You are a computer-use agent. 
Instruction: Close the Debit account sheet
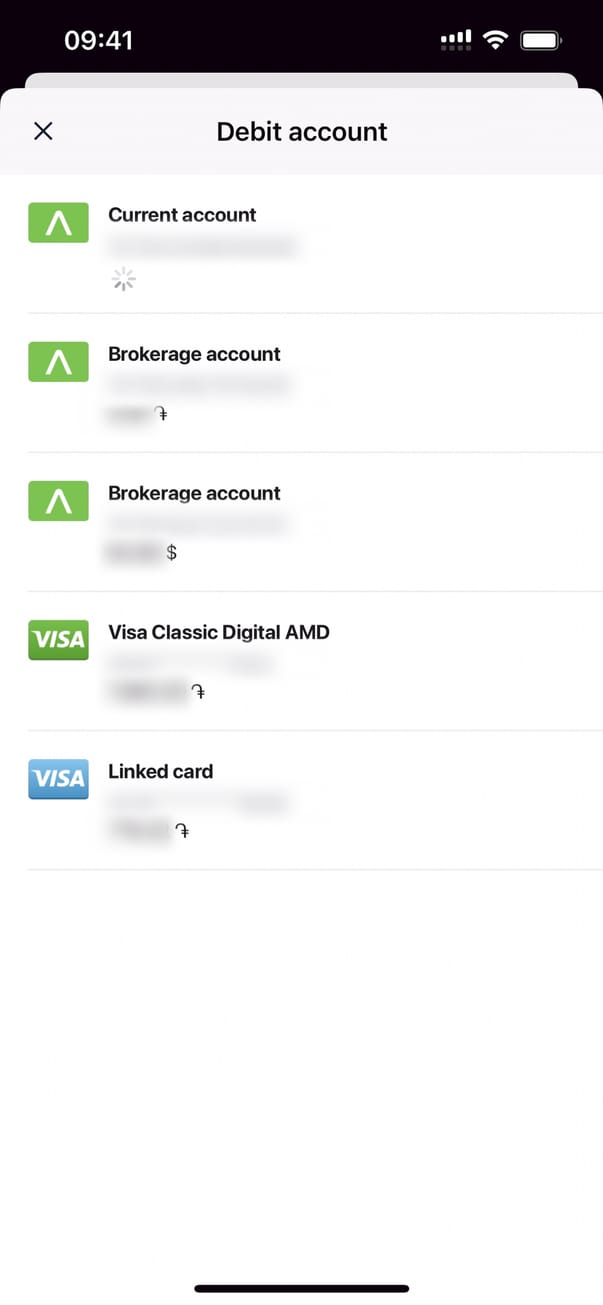pyautogui.click(x=43, y=131)
